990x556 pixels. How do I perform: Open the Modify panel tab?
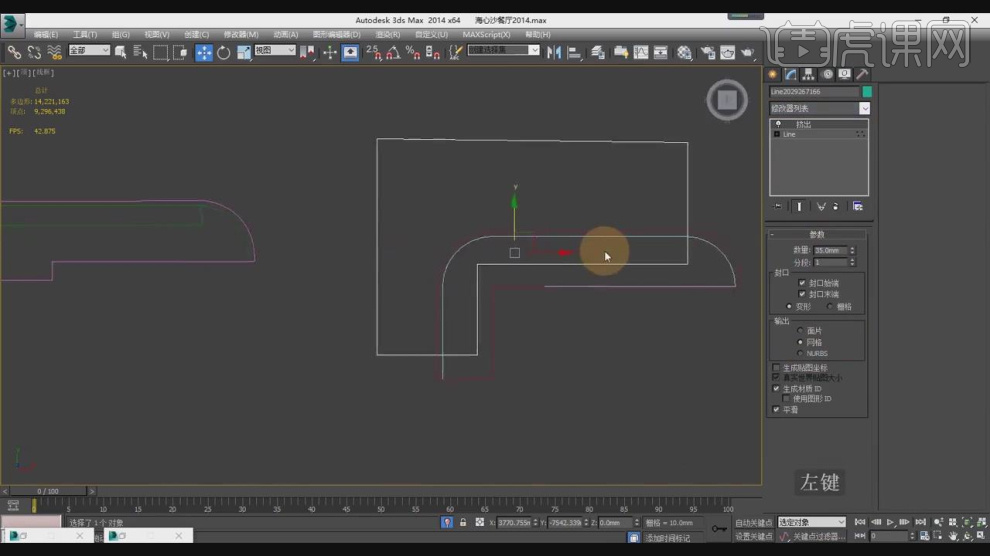click(x=790, y=74)
